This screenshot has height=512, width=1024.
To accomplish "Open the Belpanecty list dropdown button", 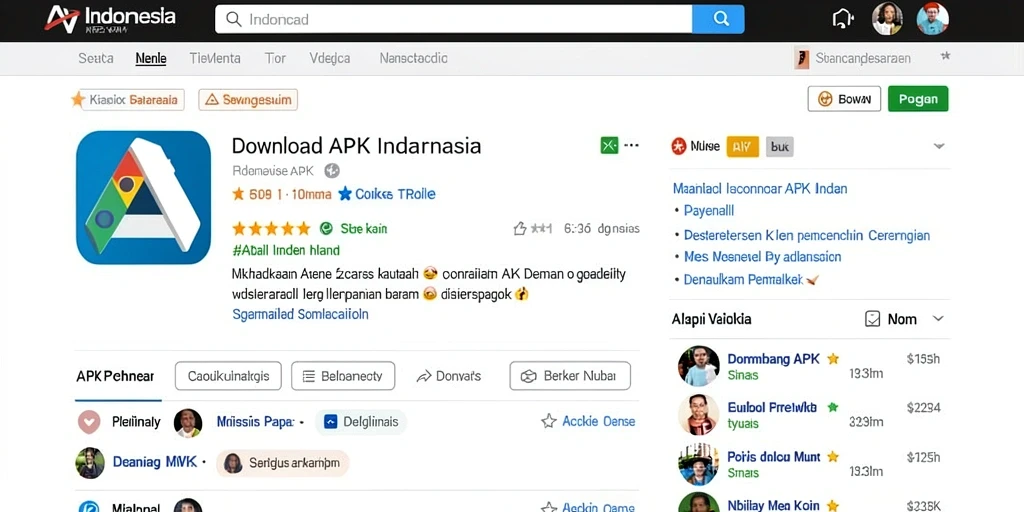I will coord(343,376).
